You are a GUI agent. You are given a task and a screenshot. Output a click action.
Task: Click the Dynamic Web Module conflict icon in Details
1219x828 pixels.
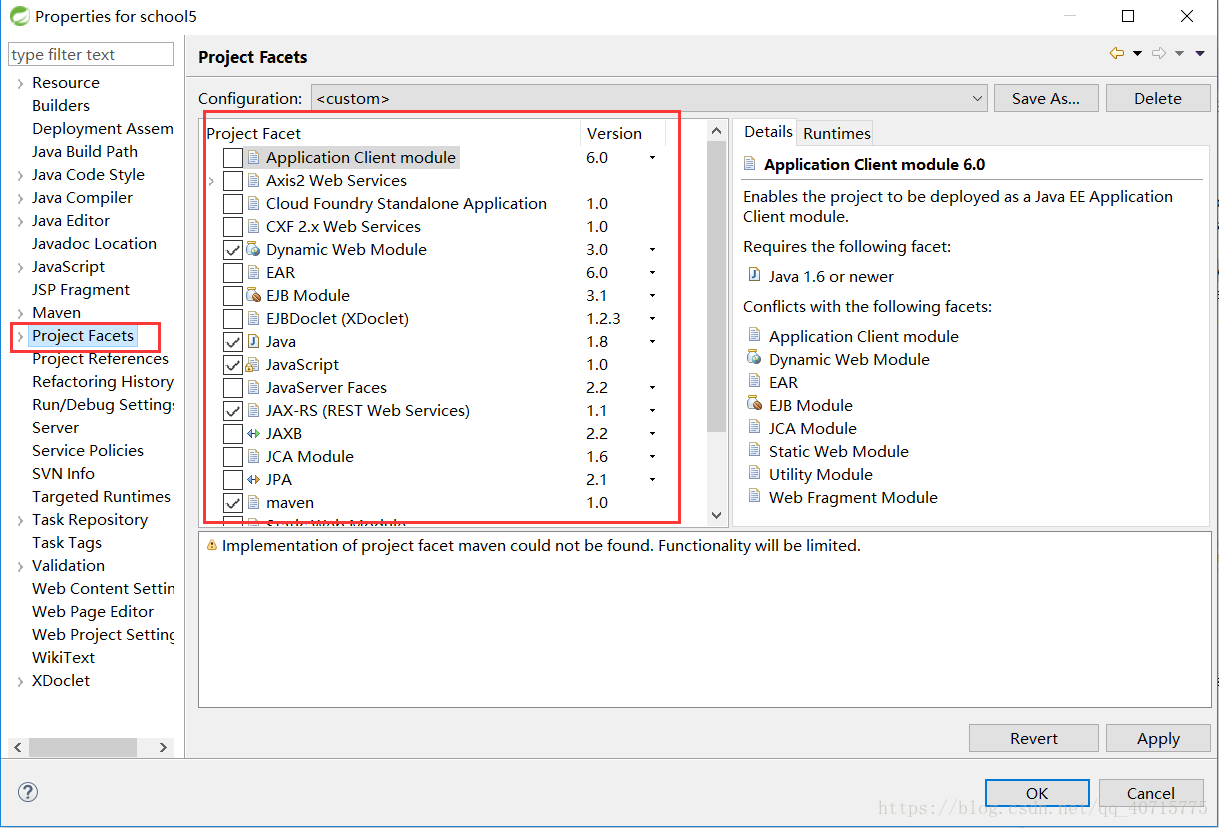pos(754,359)
